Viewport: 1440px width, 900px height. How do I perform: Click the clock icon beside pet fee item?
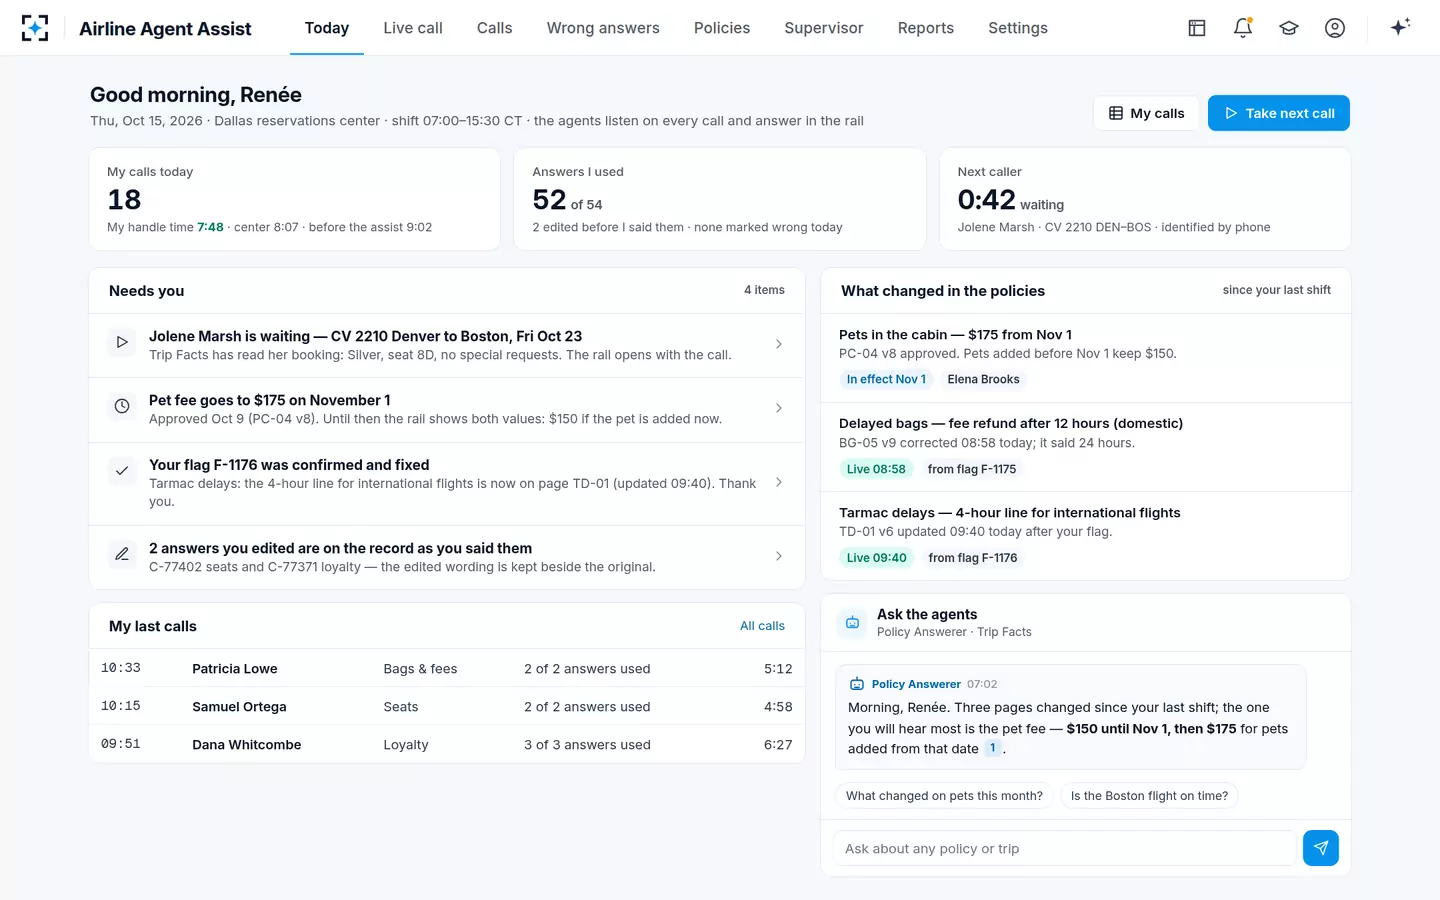click(x=122, y=406)
